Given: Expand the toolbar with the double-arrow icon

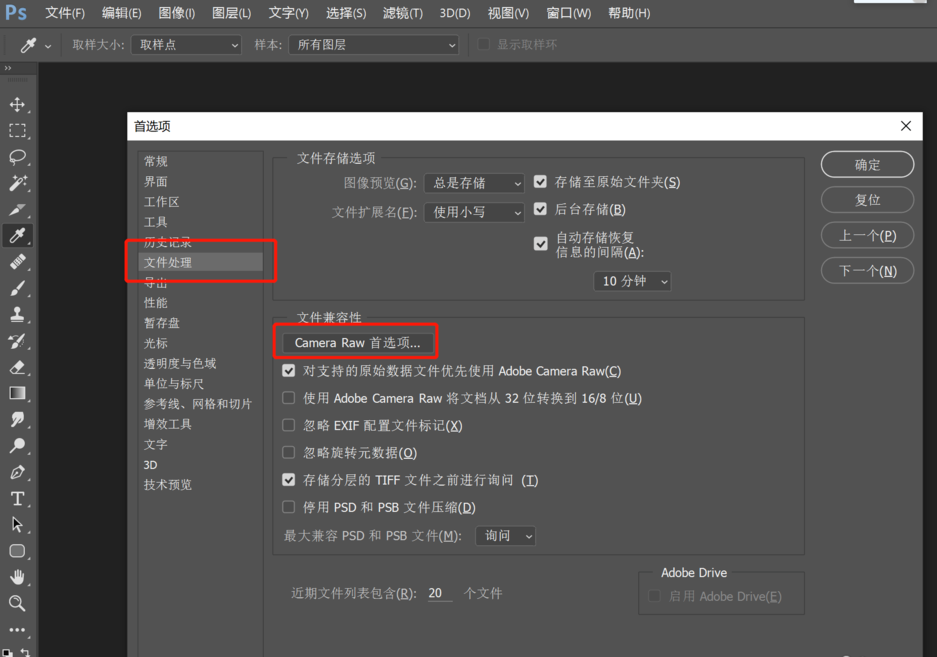Looking at the screenshot, I should click(8, 68).
